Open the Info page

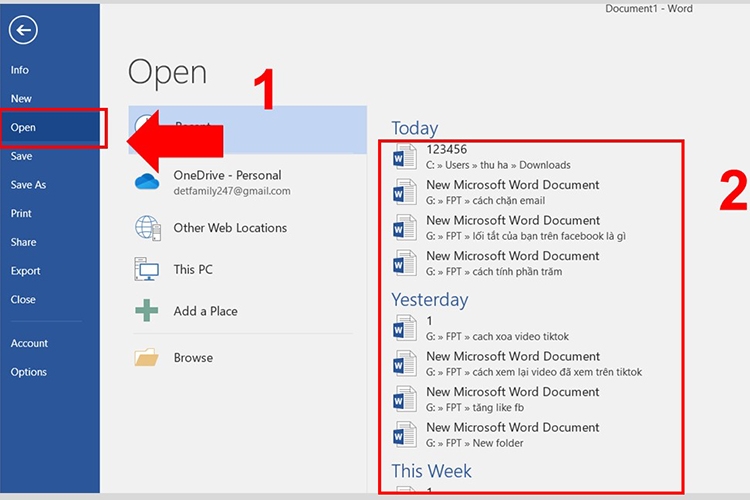tap(20, 70)
